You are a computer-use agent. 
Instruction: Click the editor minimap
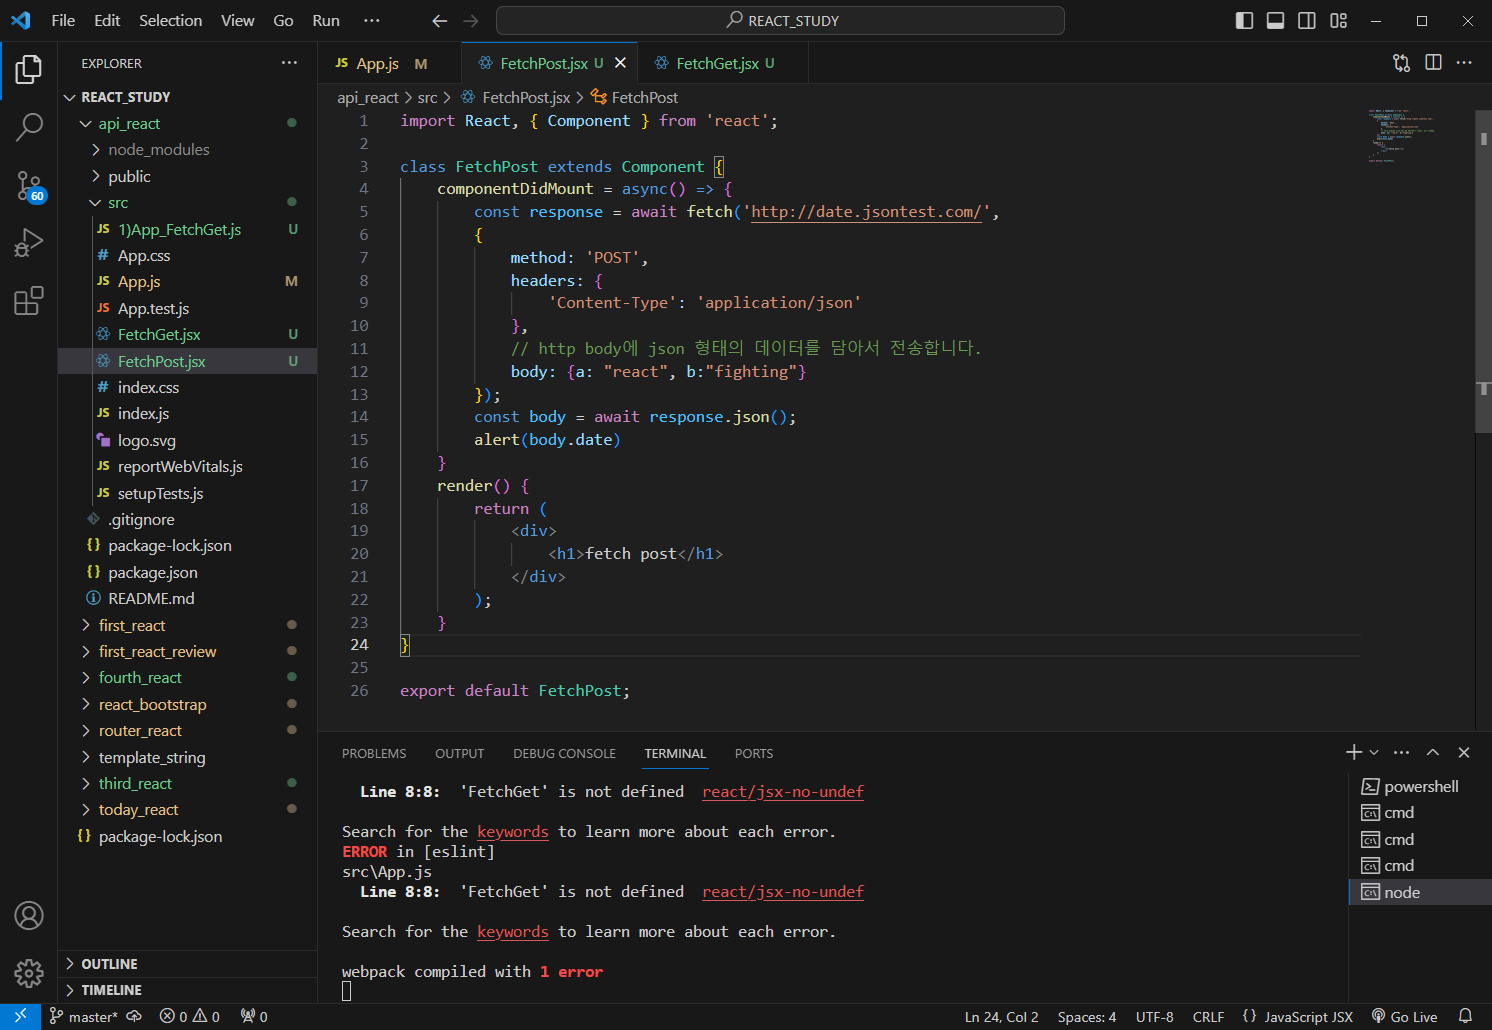(x=1414, y=135)
